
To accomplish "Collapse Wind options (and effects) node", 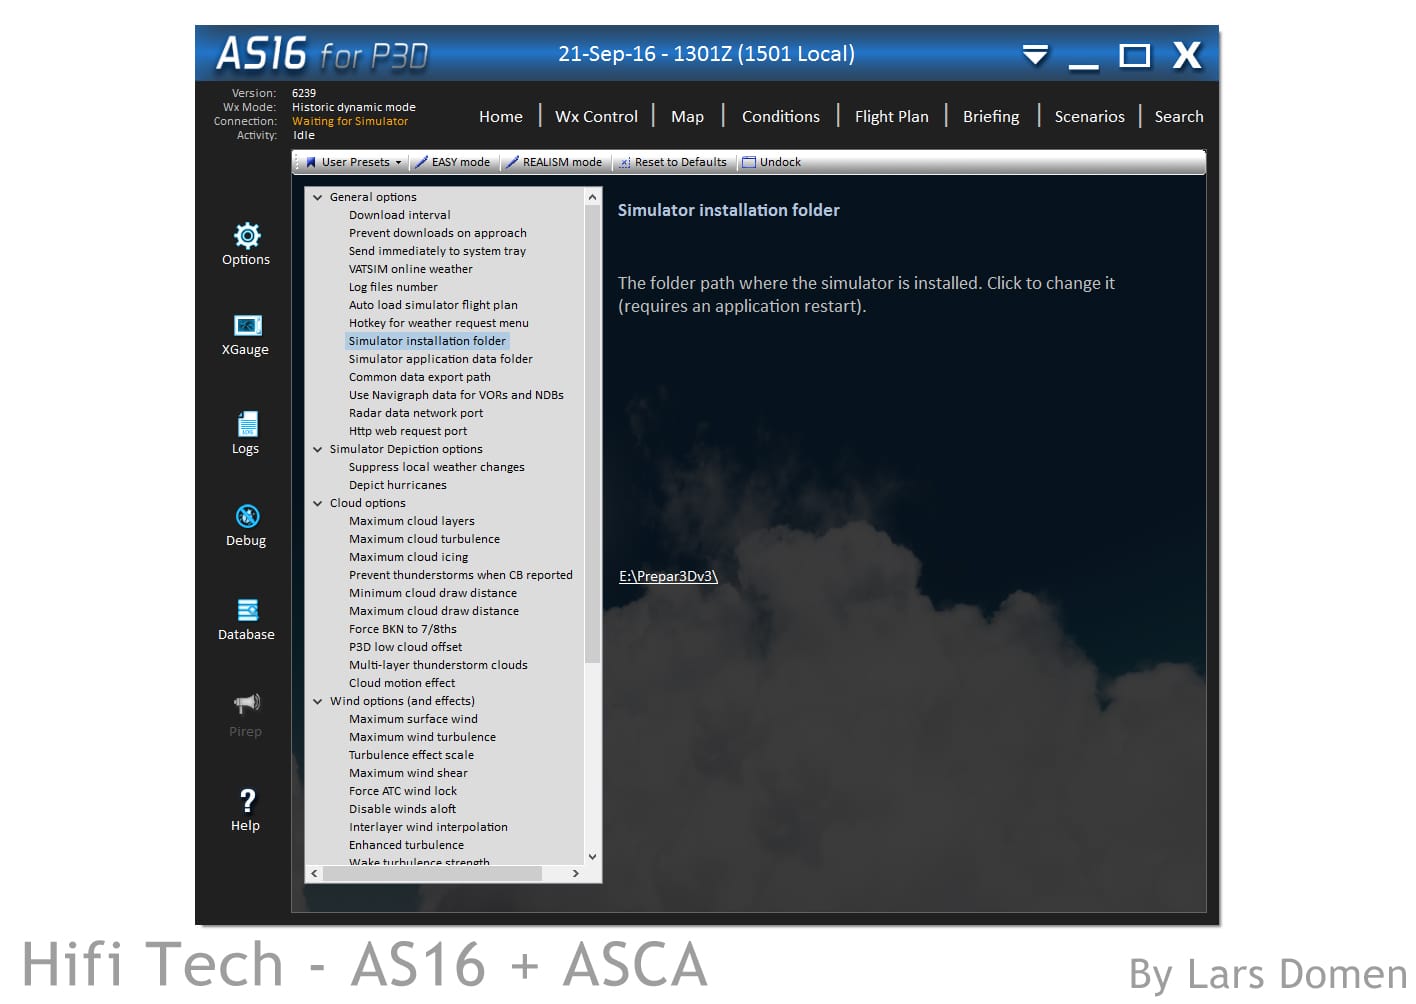I will point(318,701).
